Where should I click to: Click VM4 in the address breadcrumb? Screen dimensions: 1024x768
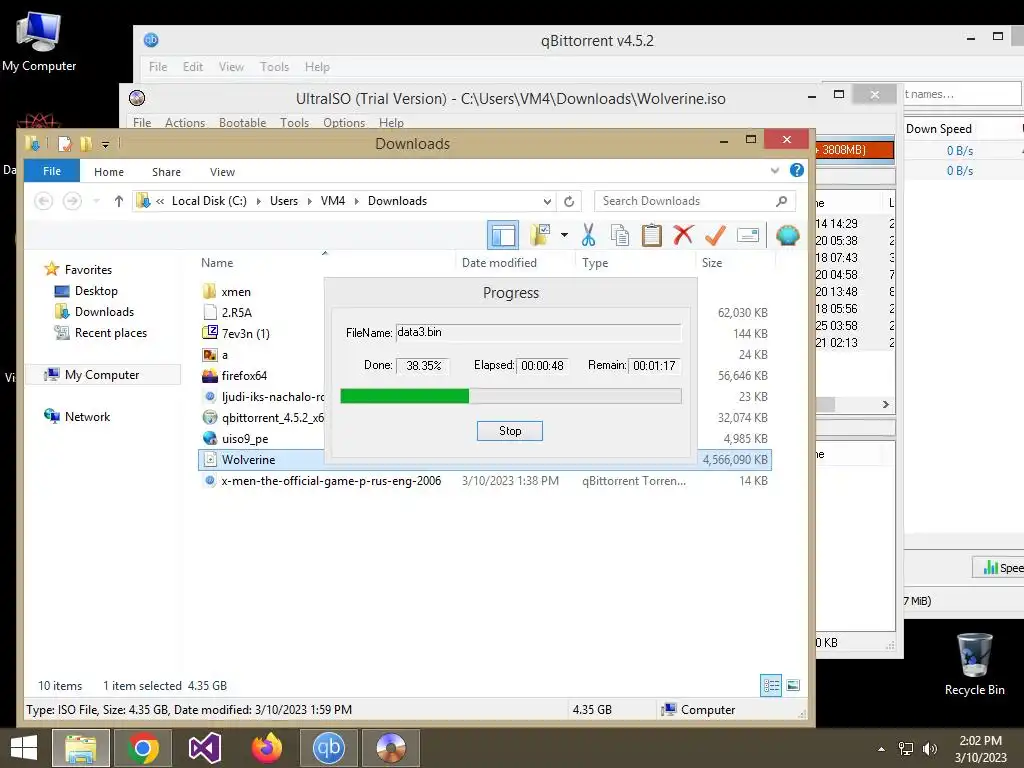click(x=332, y=201)
